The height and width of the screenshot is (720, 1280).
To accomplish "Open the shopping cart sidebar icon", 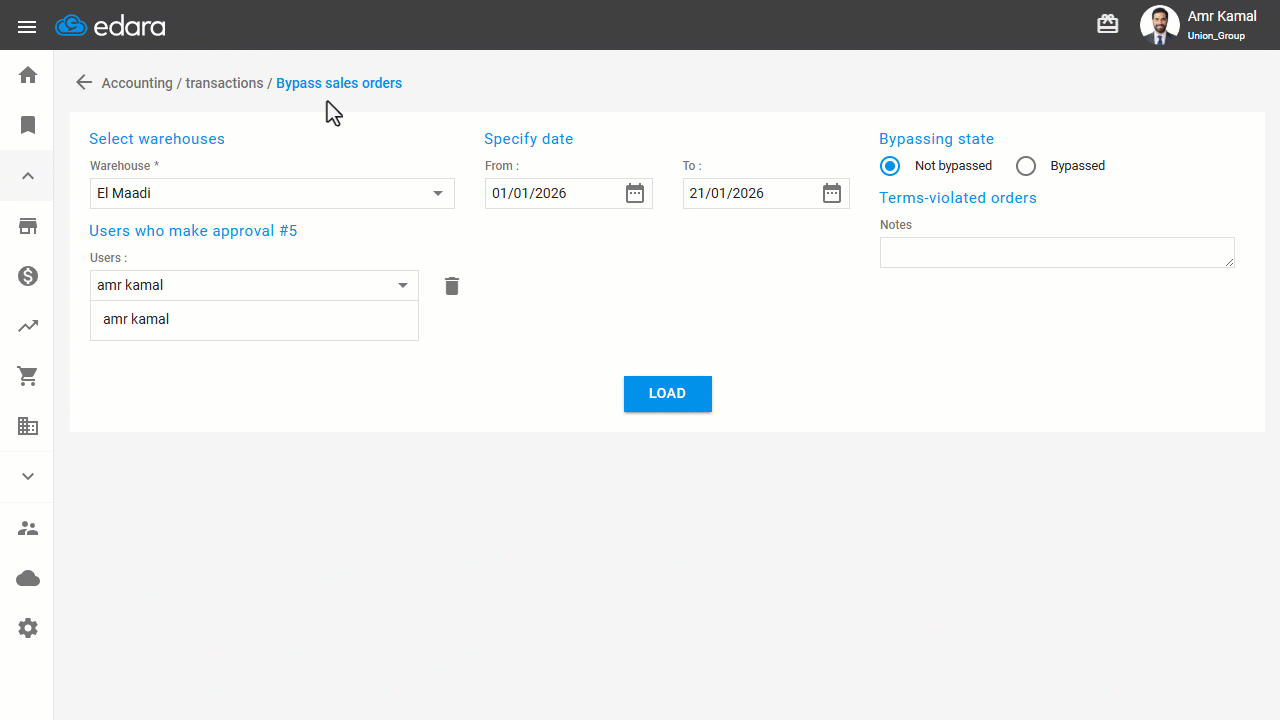I will [x=28, y=376].
